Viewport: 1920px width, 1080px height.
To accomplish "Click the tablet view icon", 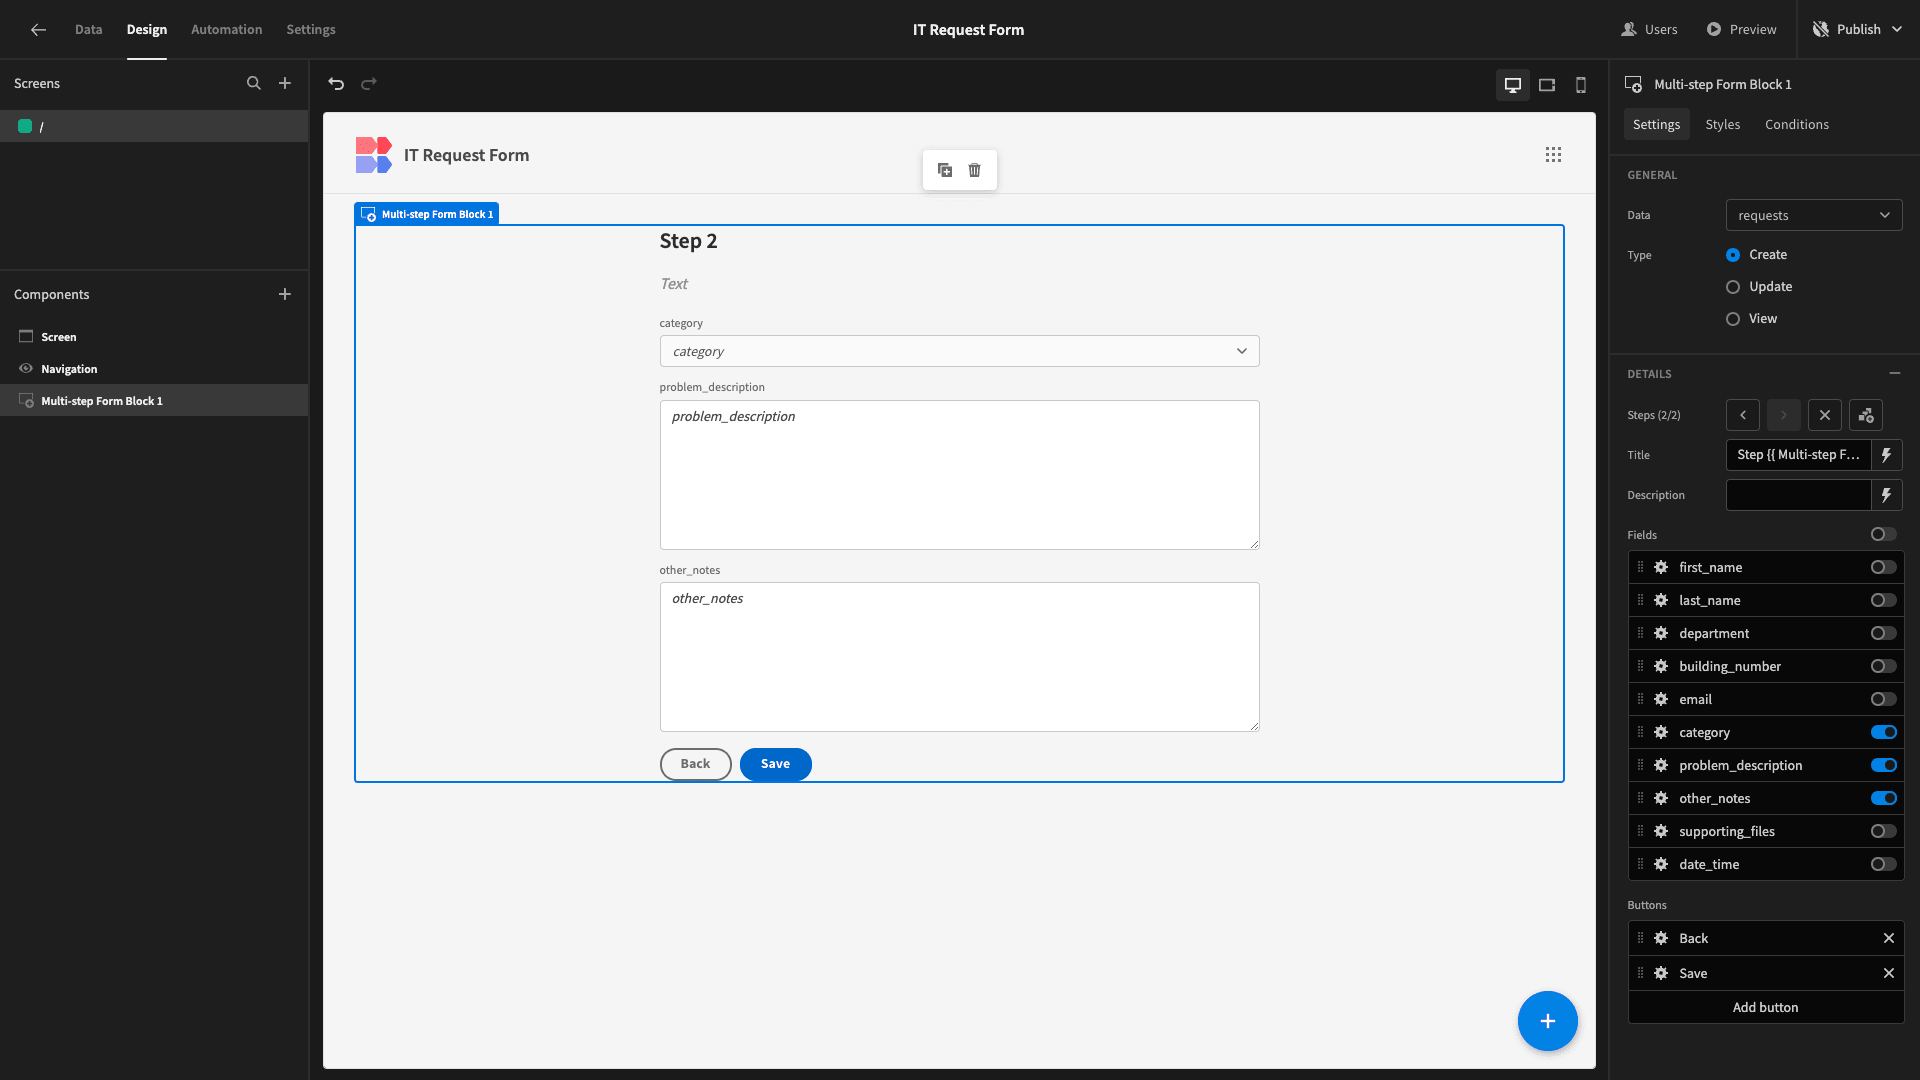I will 1547,83.
